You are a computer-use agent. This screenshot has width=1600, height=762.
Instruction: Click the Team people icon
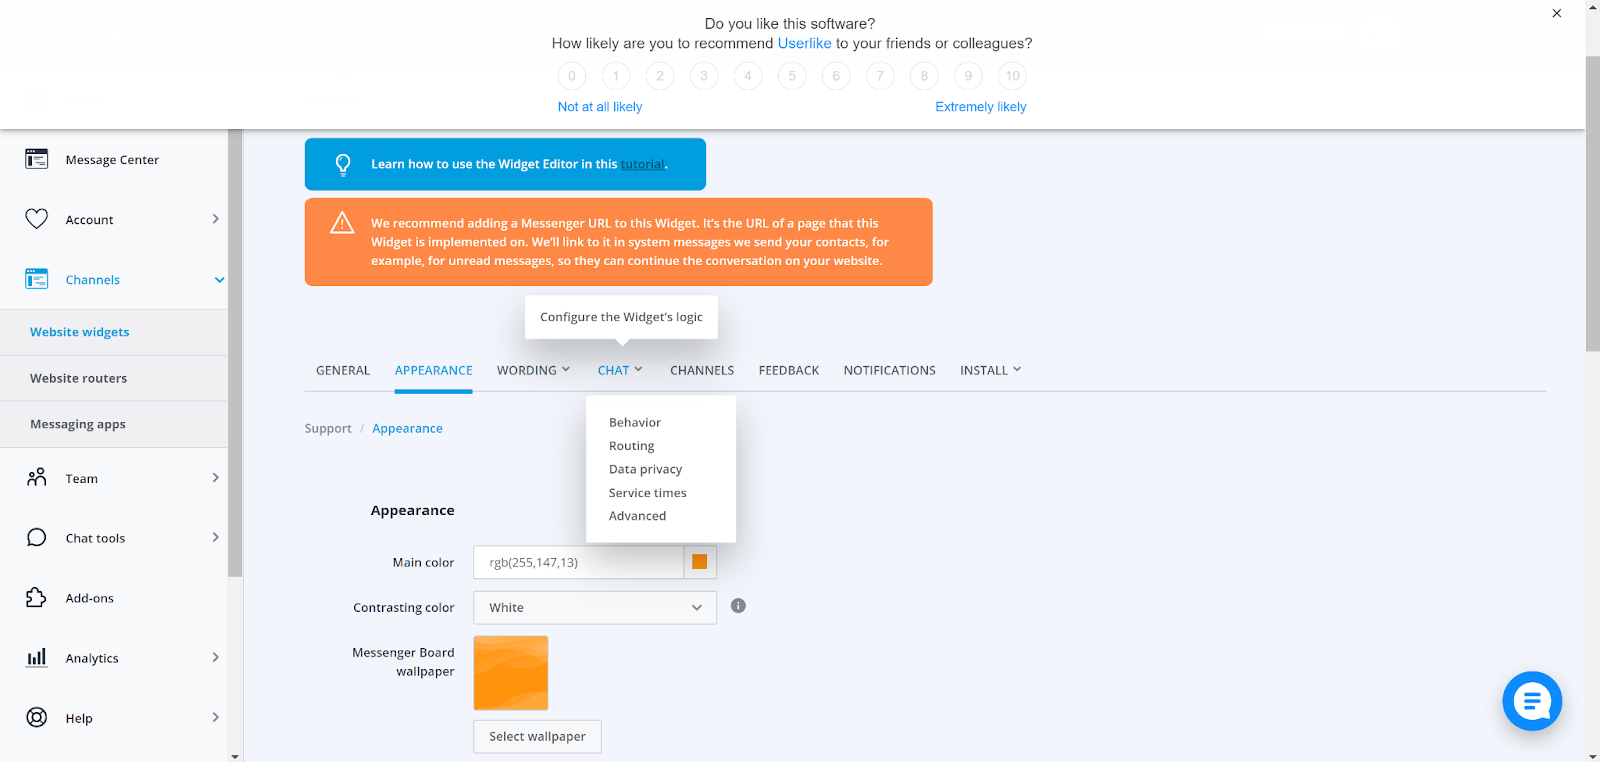click(x=37, y=478)
